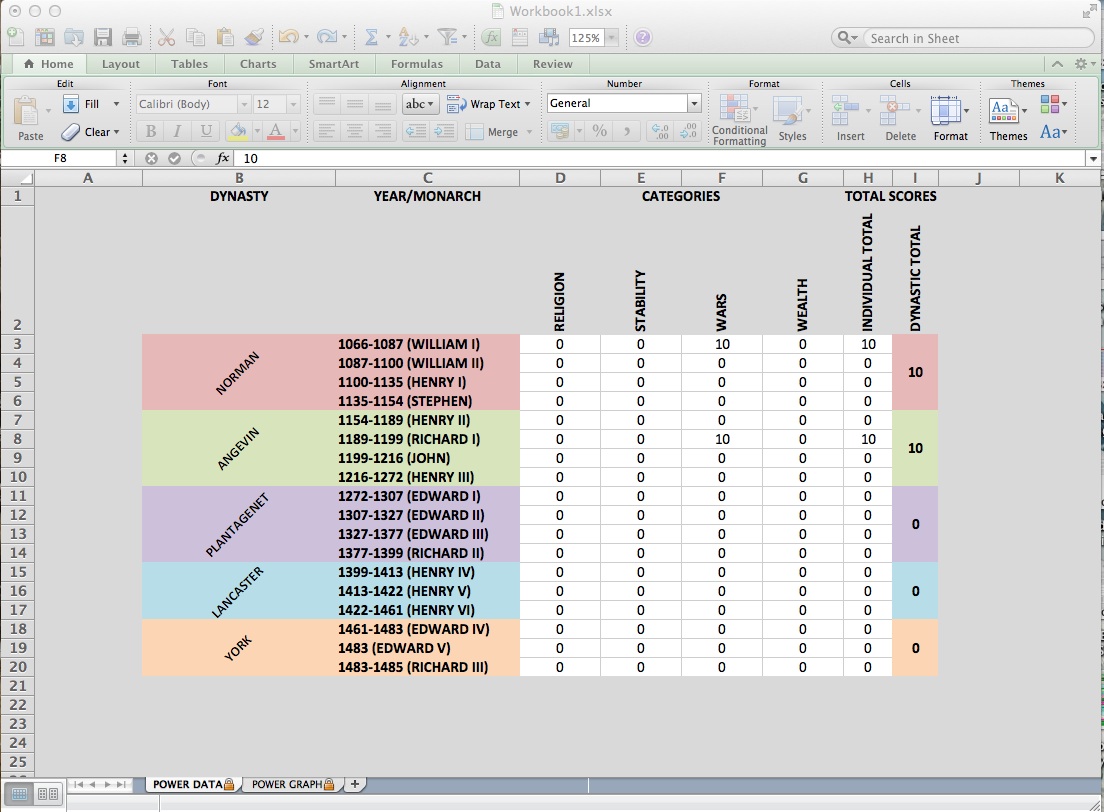Switch to the Formulas ribbon tab
The image size is (1104, 812).
[416, 64]
